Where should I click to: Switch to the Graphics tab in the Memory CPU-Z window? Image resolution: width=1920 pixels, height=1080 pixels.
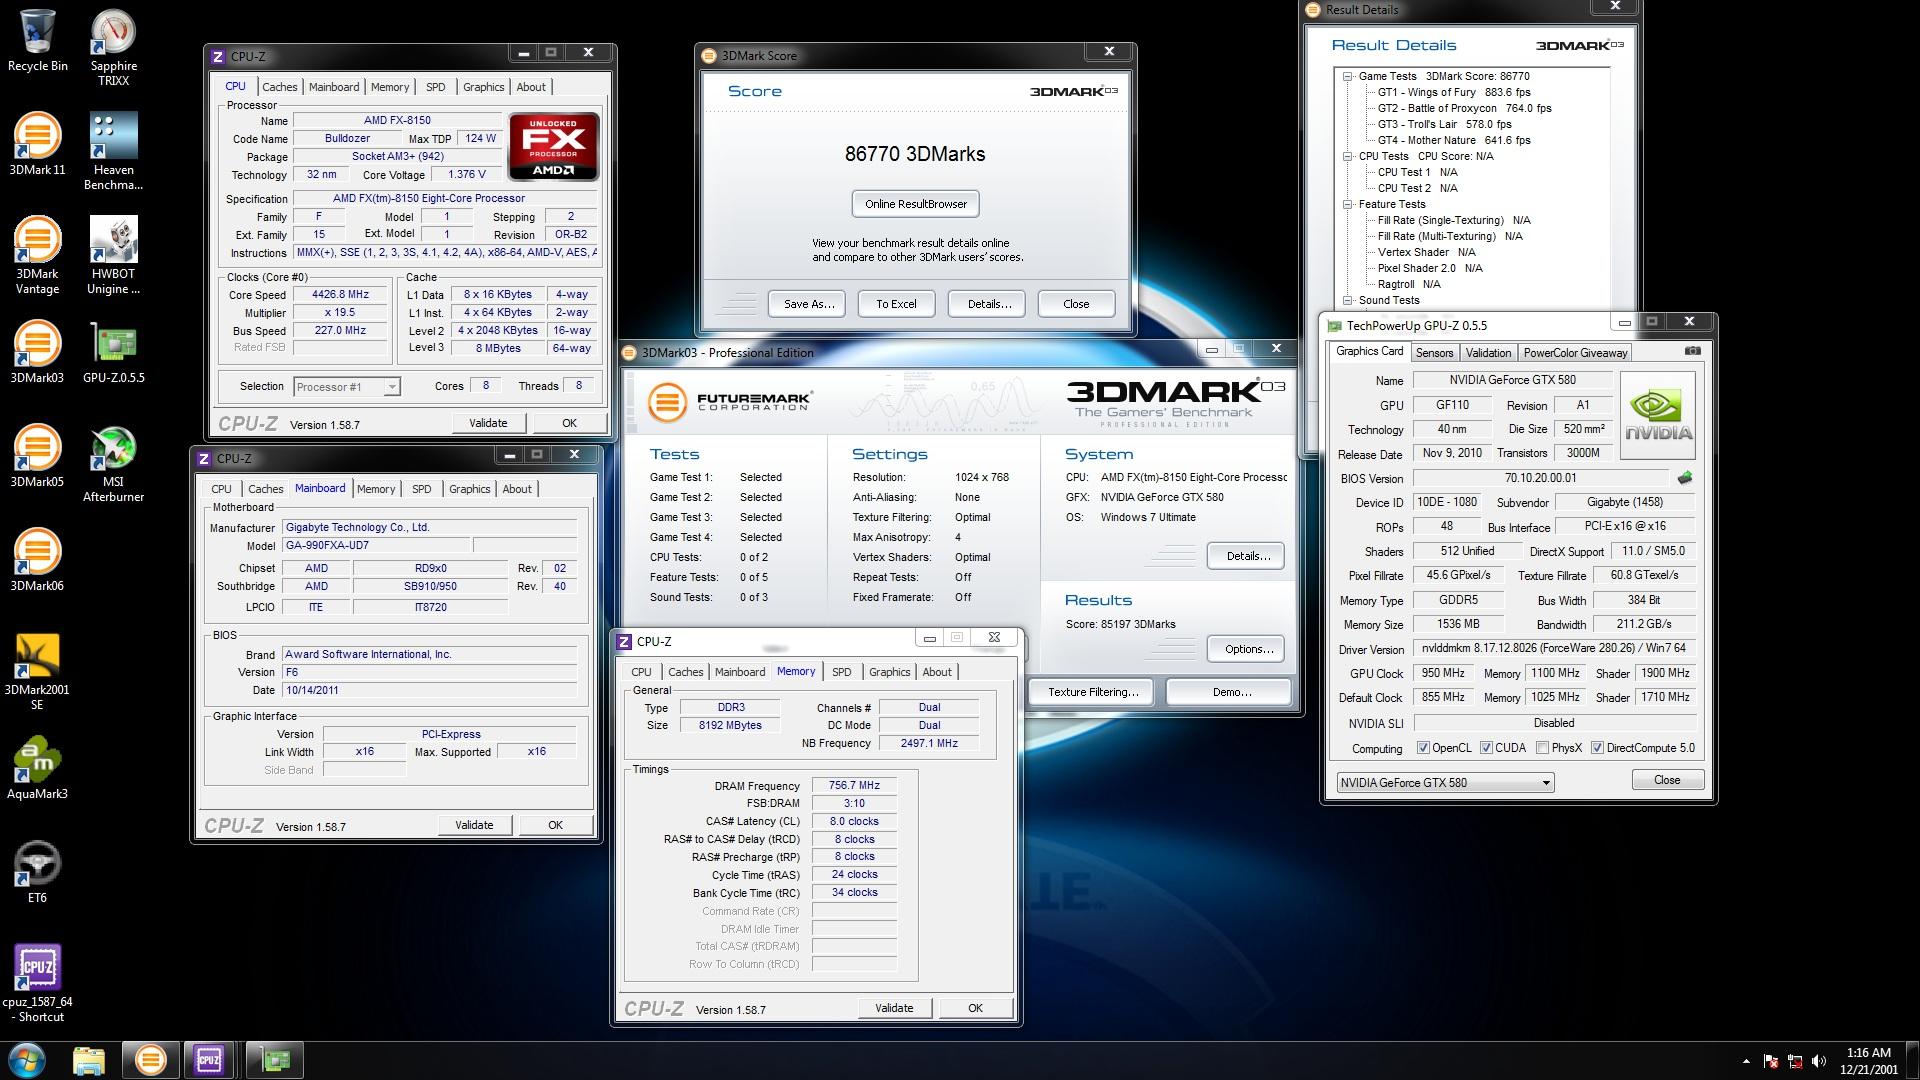click(889, 672)
